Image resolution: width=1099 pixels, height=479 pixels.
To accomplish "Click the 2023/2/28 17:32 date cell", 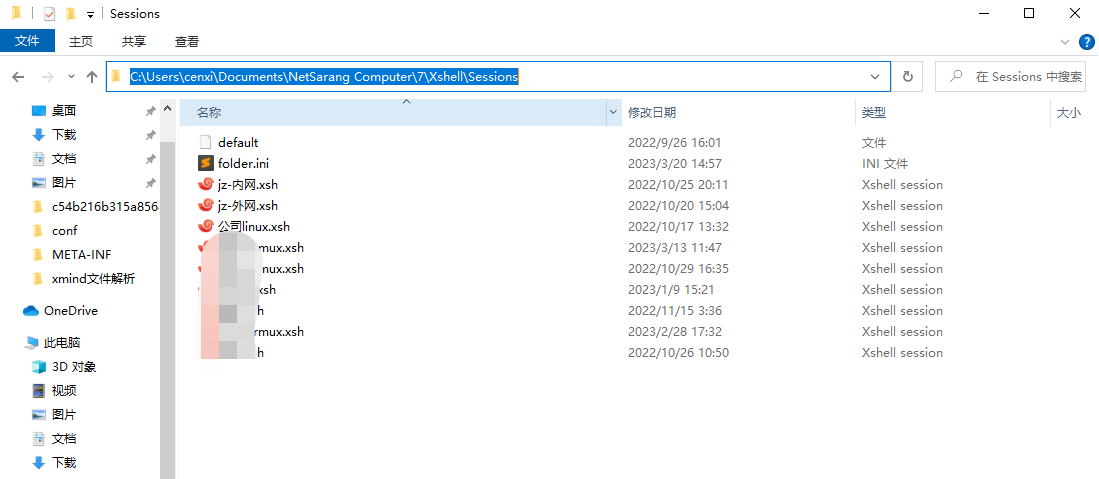I will pyautogui.click(x=674, y=332).
